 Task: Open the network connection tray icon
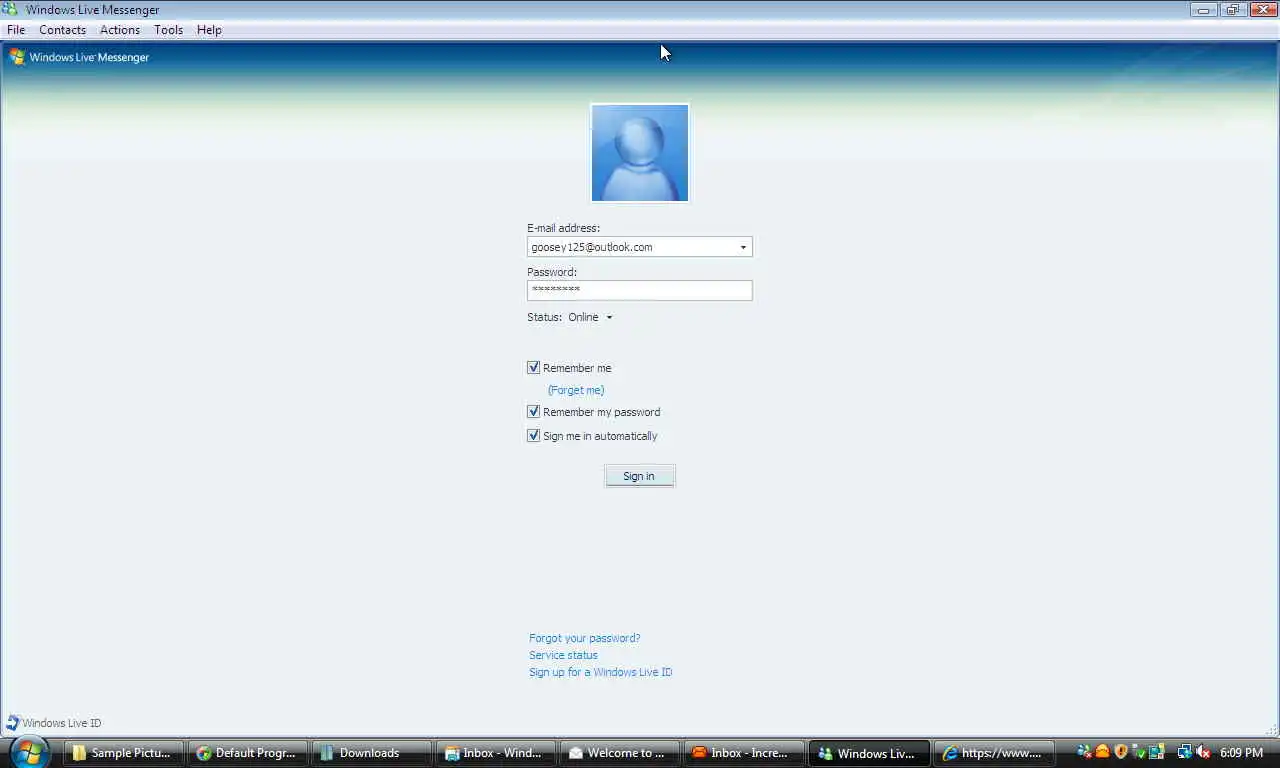pos(1185,752)
